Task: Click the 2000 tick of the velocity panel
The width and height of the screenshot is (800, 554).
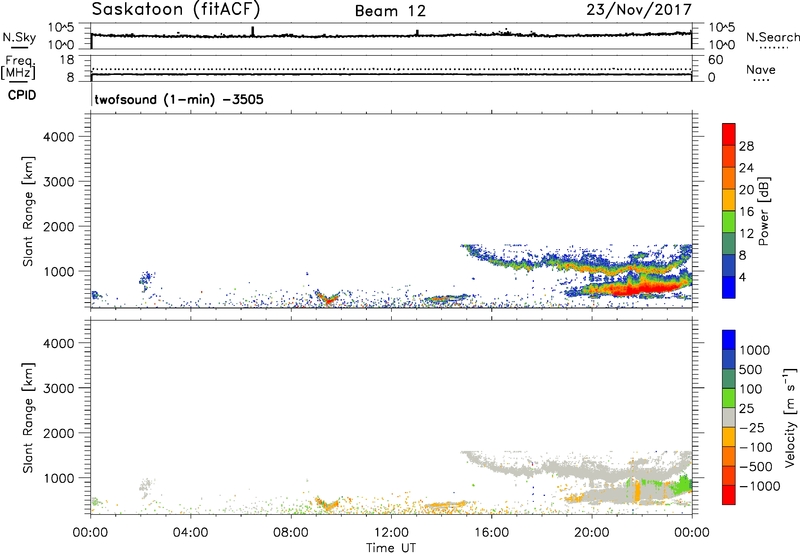Action: pos(59,433)
